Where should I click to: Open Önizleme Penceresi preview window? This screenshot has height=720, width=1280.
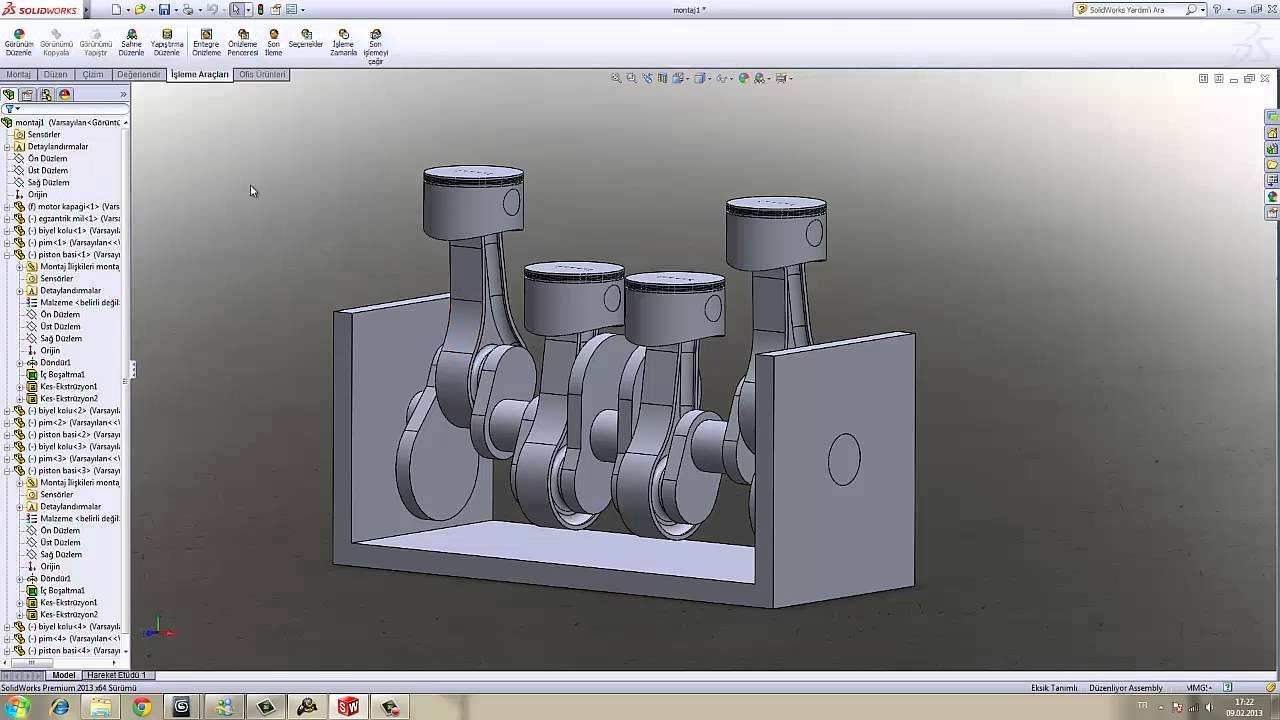click(x=243, y=42)
